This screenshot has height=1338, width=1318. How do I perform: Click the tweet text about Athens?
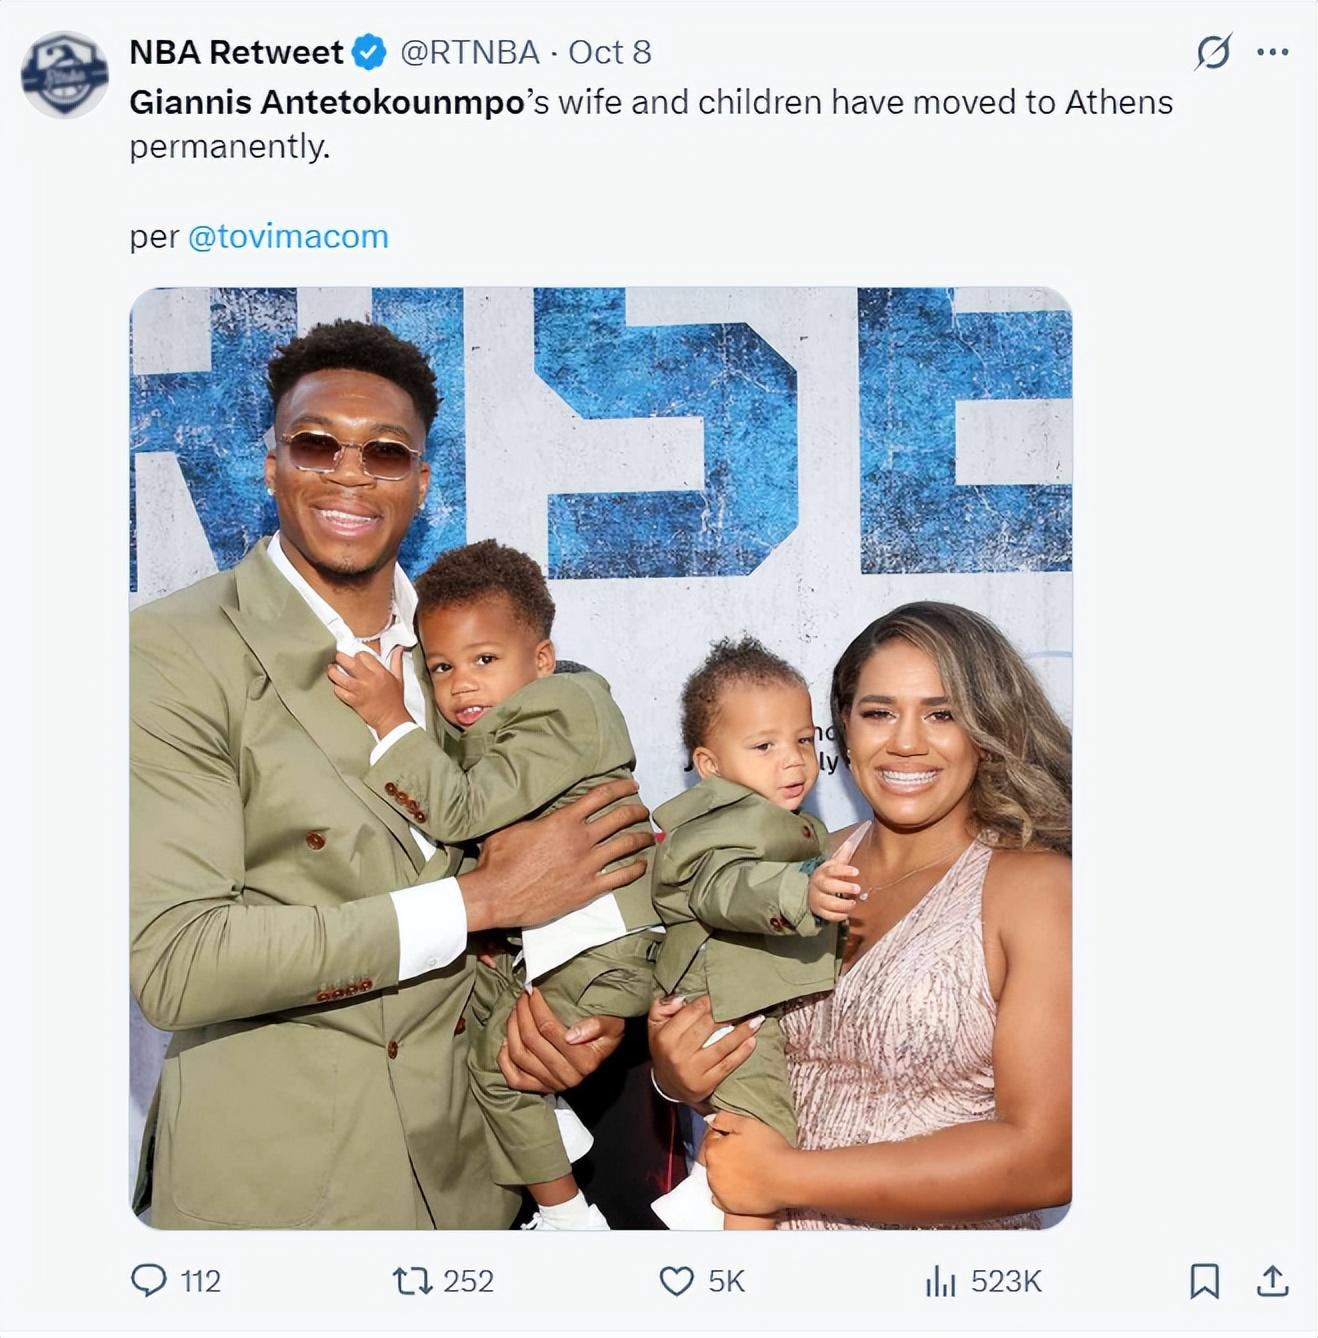tap(651, 124)
